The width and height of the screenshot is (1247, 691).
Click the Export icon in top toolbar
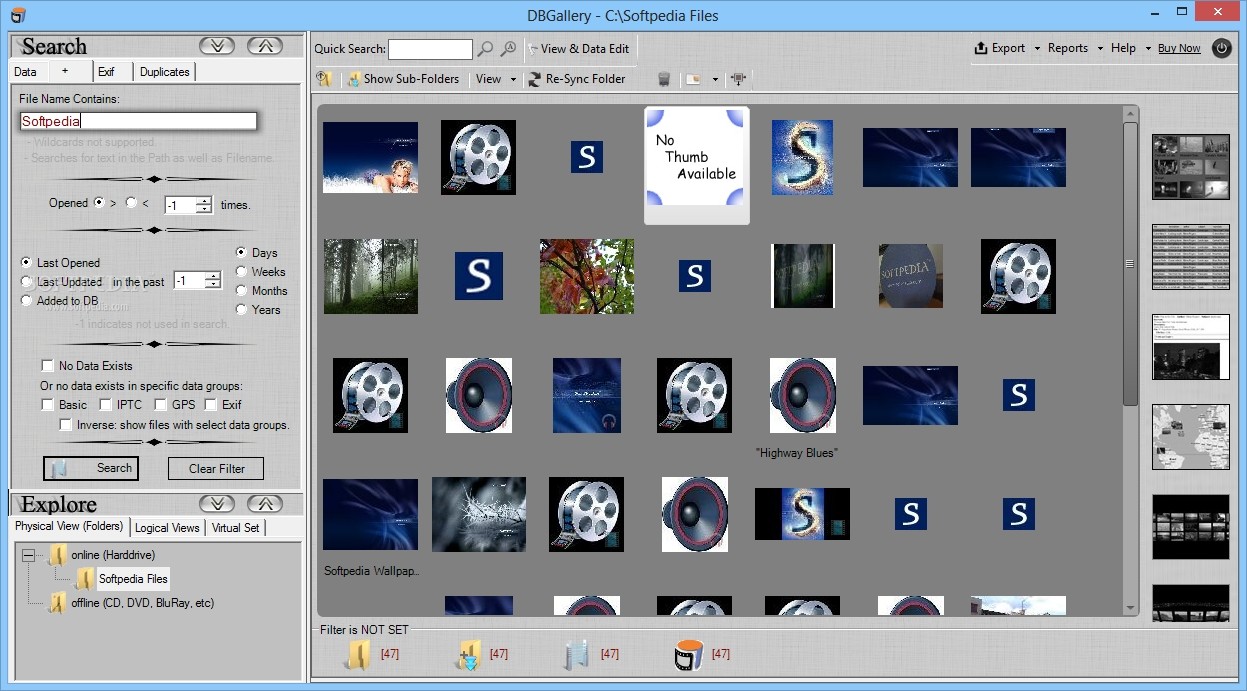click(981, 48)
